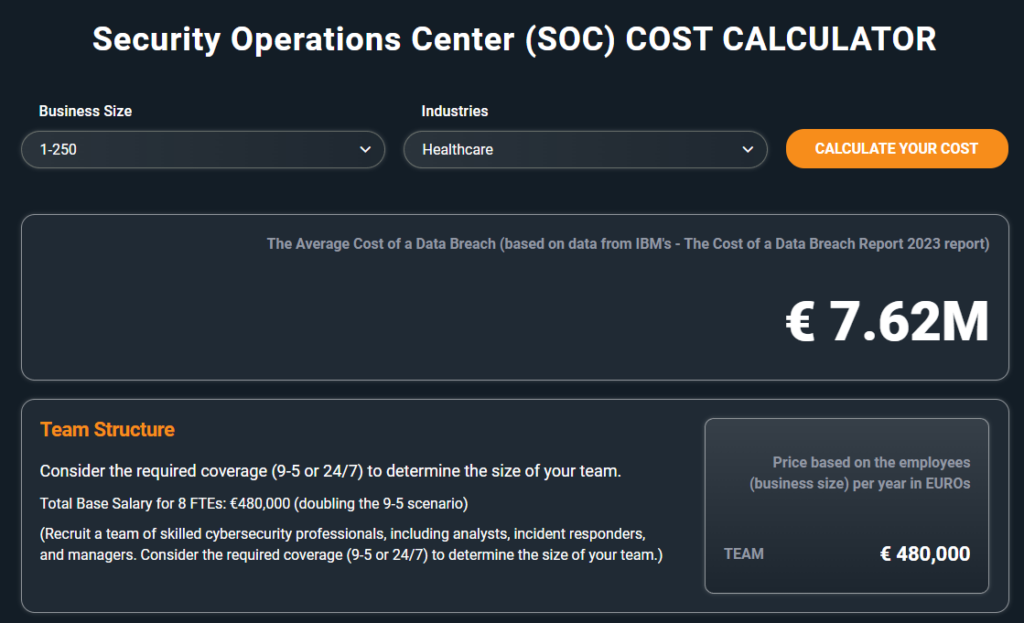Click the chevron arrow beside 1-250

(365, 150)
